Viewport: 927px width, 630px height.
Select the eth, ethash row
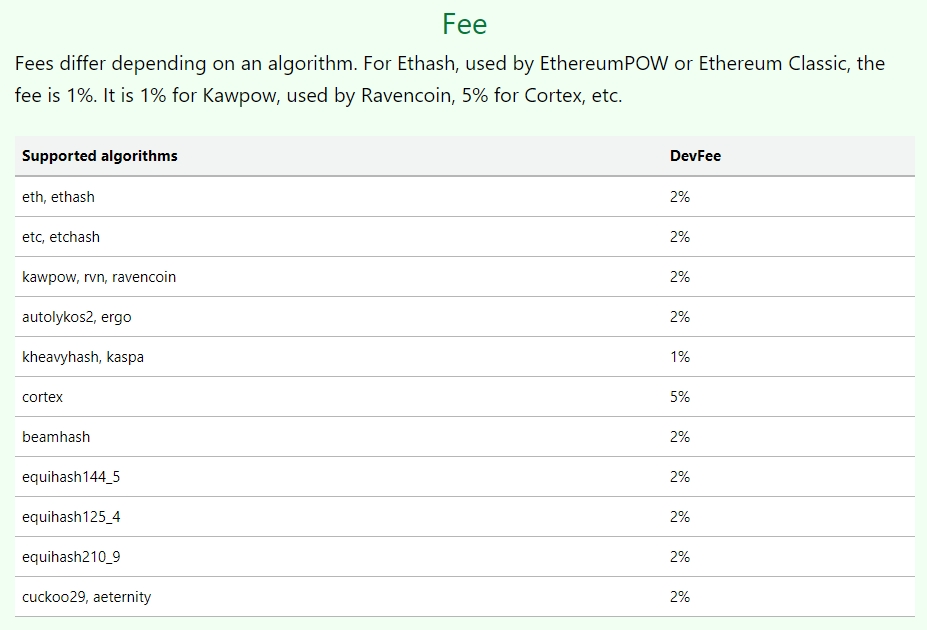click(59, 197)
